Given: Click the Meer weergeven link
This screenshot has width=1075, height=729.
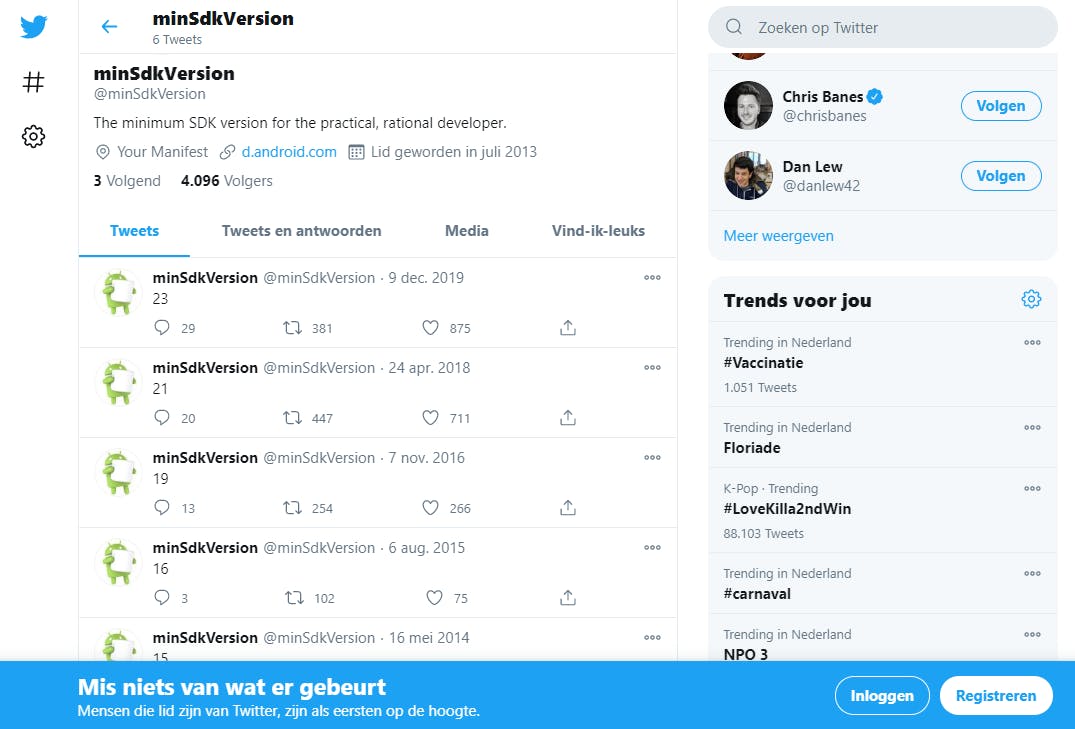Looking at the screenshot, I should pyautogui.click(x=778, y=236).
